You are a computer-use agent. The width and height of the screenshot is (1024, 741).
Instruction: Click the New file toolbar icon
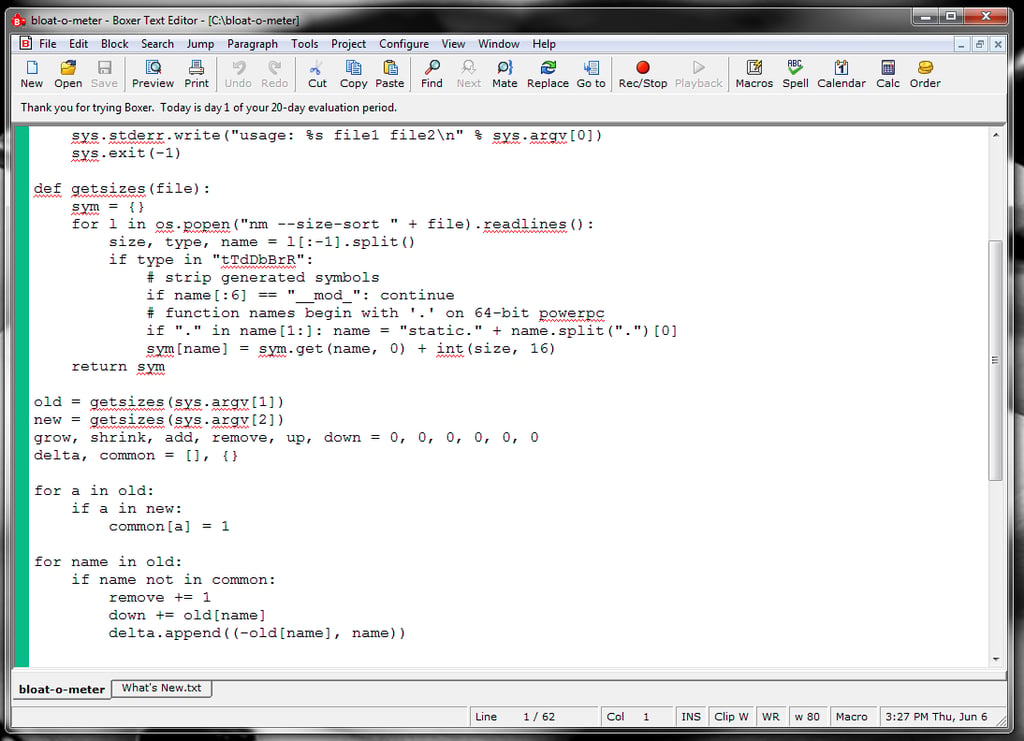31,74
